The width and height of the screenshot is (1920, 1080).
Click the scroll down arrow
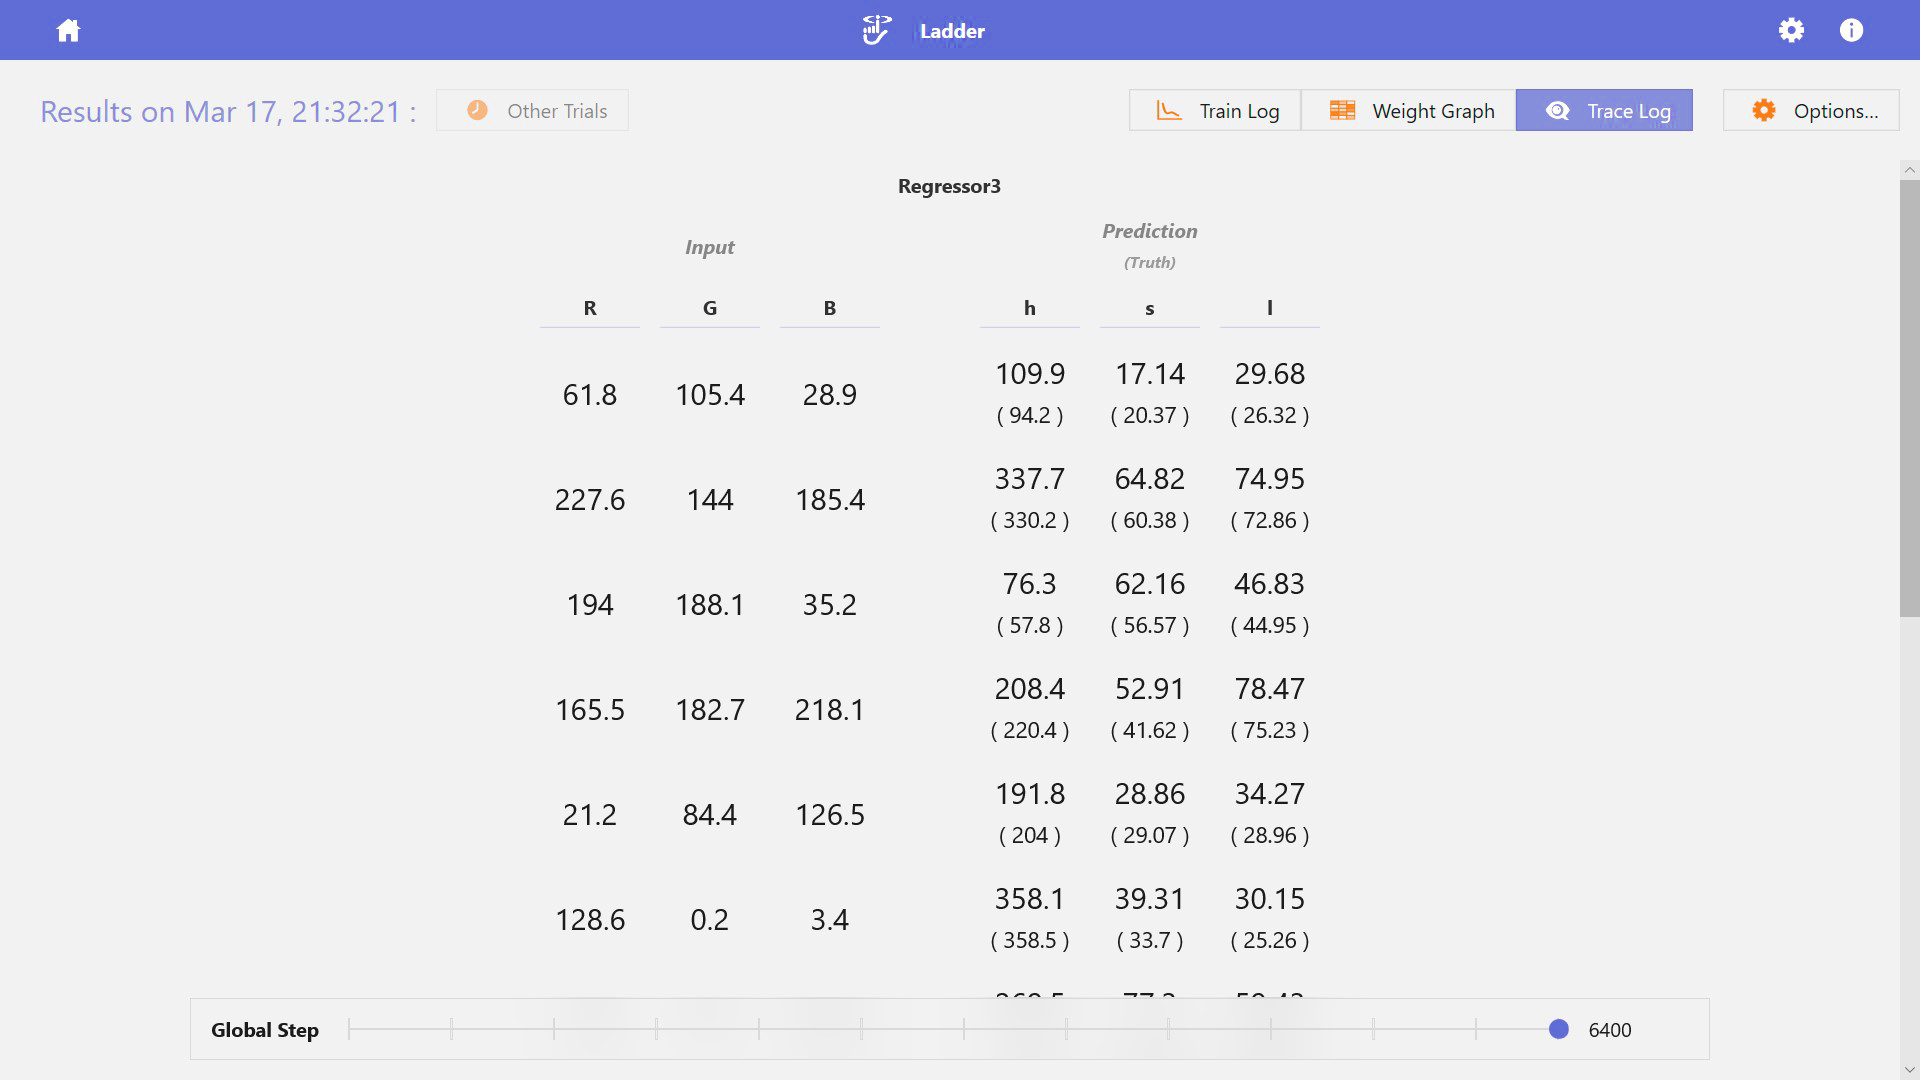(1910, 1070)
